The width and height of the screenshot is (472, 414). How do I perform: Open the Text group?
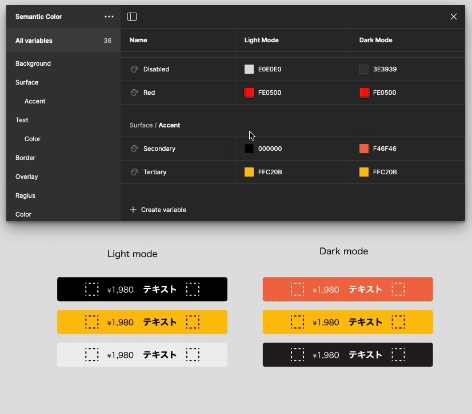(x=22, y=120)
